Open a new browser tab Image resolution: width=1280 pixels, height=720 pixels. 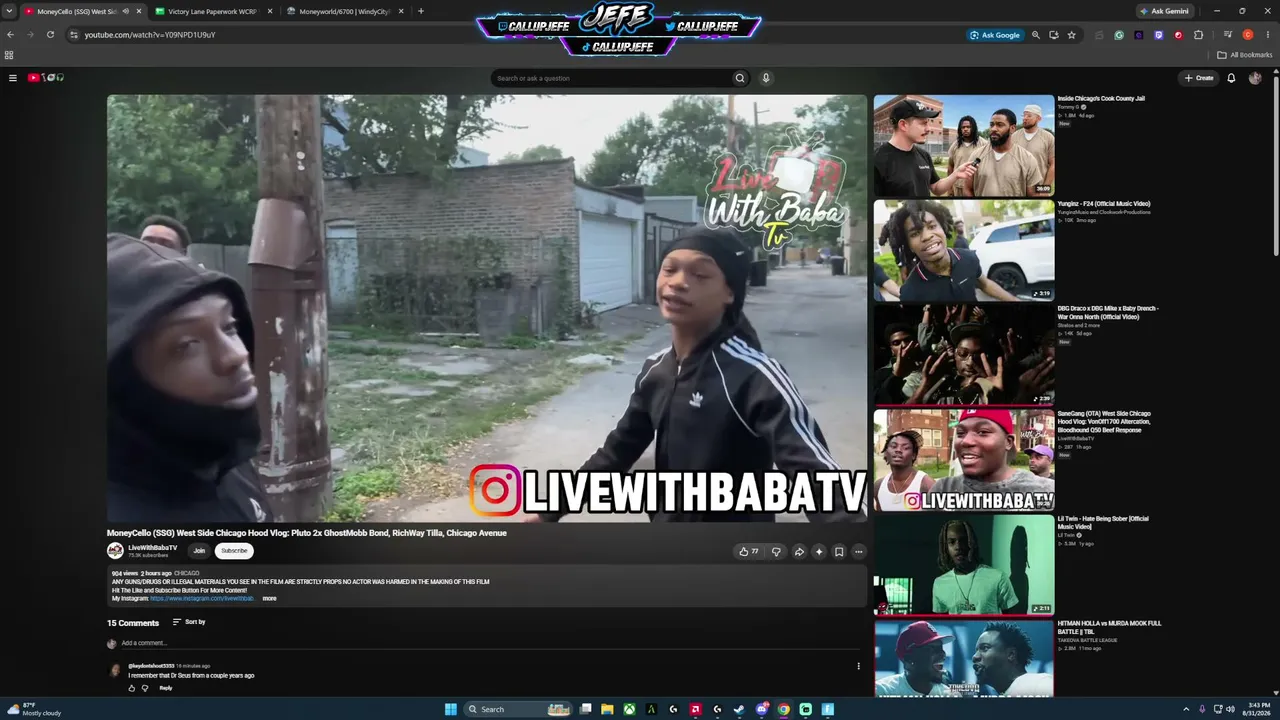pyautogui.click(x=421, y=12)
